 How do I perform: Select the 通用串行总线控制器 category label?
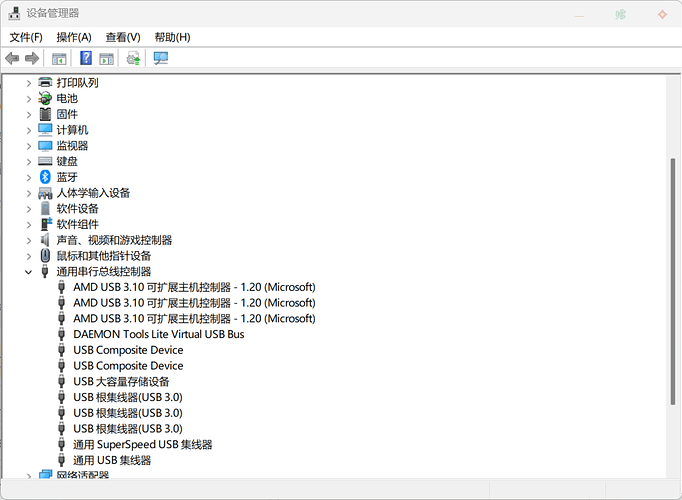pyautogui.click(x=104, y=271)
